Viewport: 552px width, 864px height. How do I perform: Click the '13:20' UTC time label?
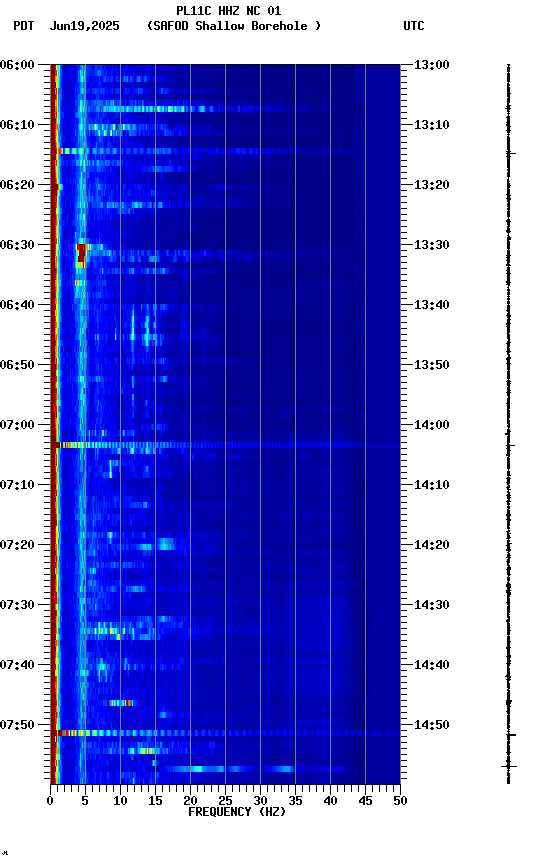click(432, 185)
